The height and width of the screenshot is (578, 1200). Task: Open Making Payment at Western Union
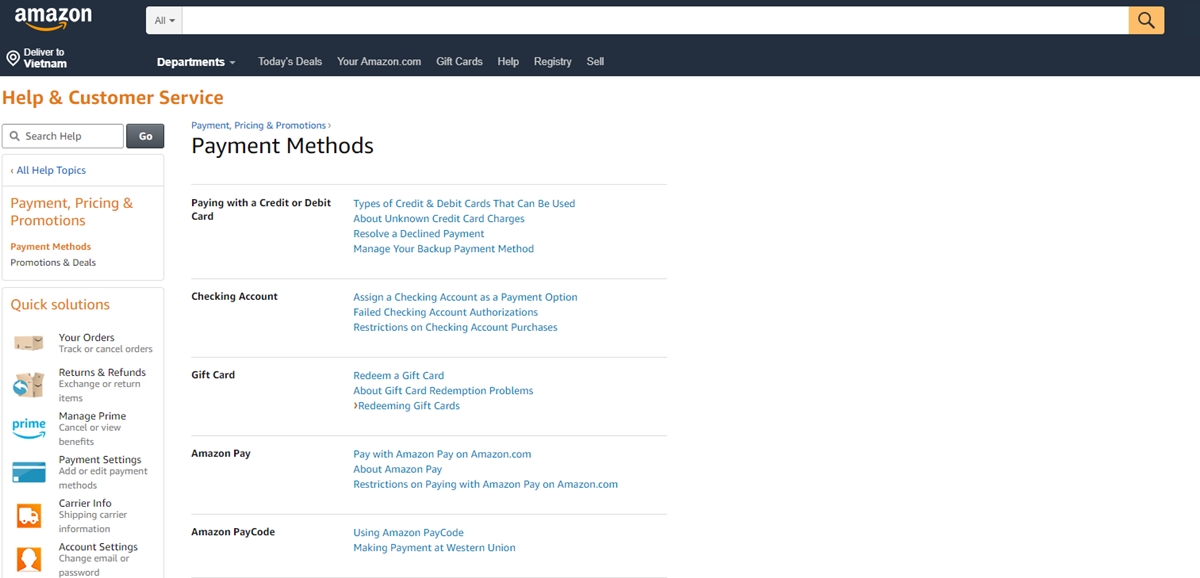[x=434, y=547]
